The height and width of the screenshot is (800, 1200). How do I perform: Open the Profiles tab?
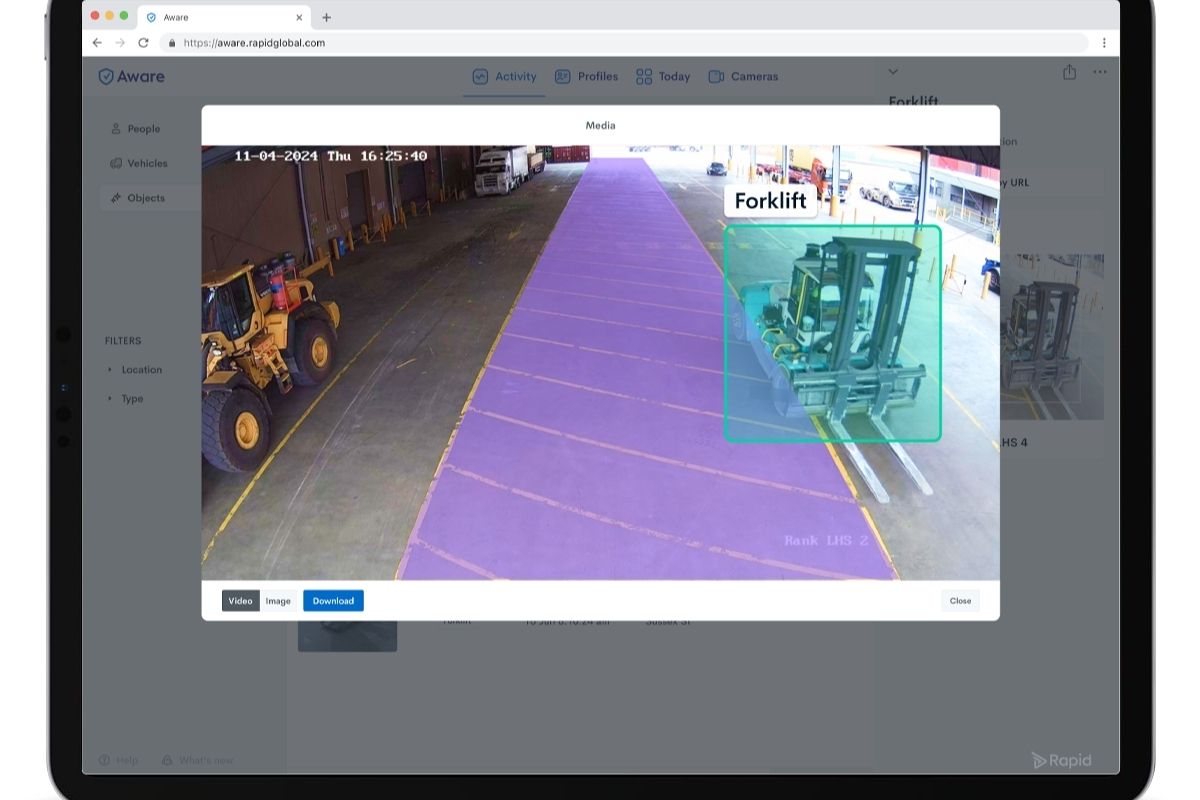pos(597,76)
